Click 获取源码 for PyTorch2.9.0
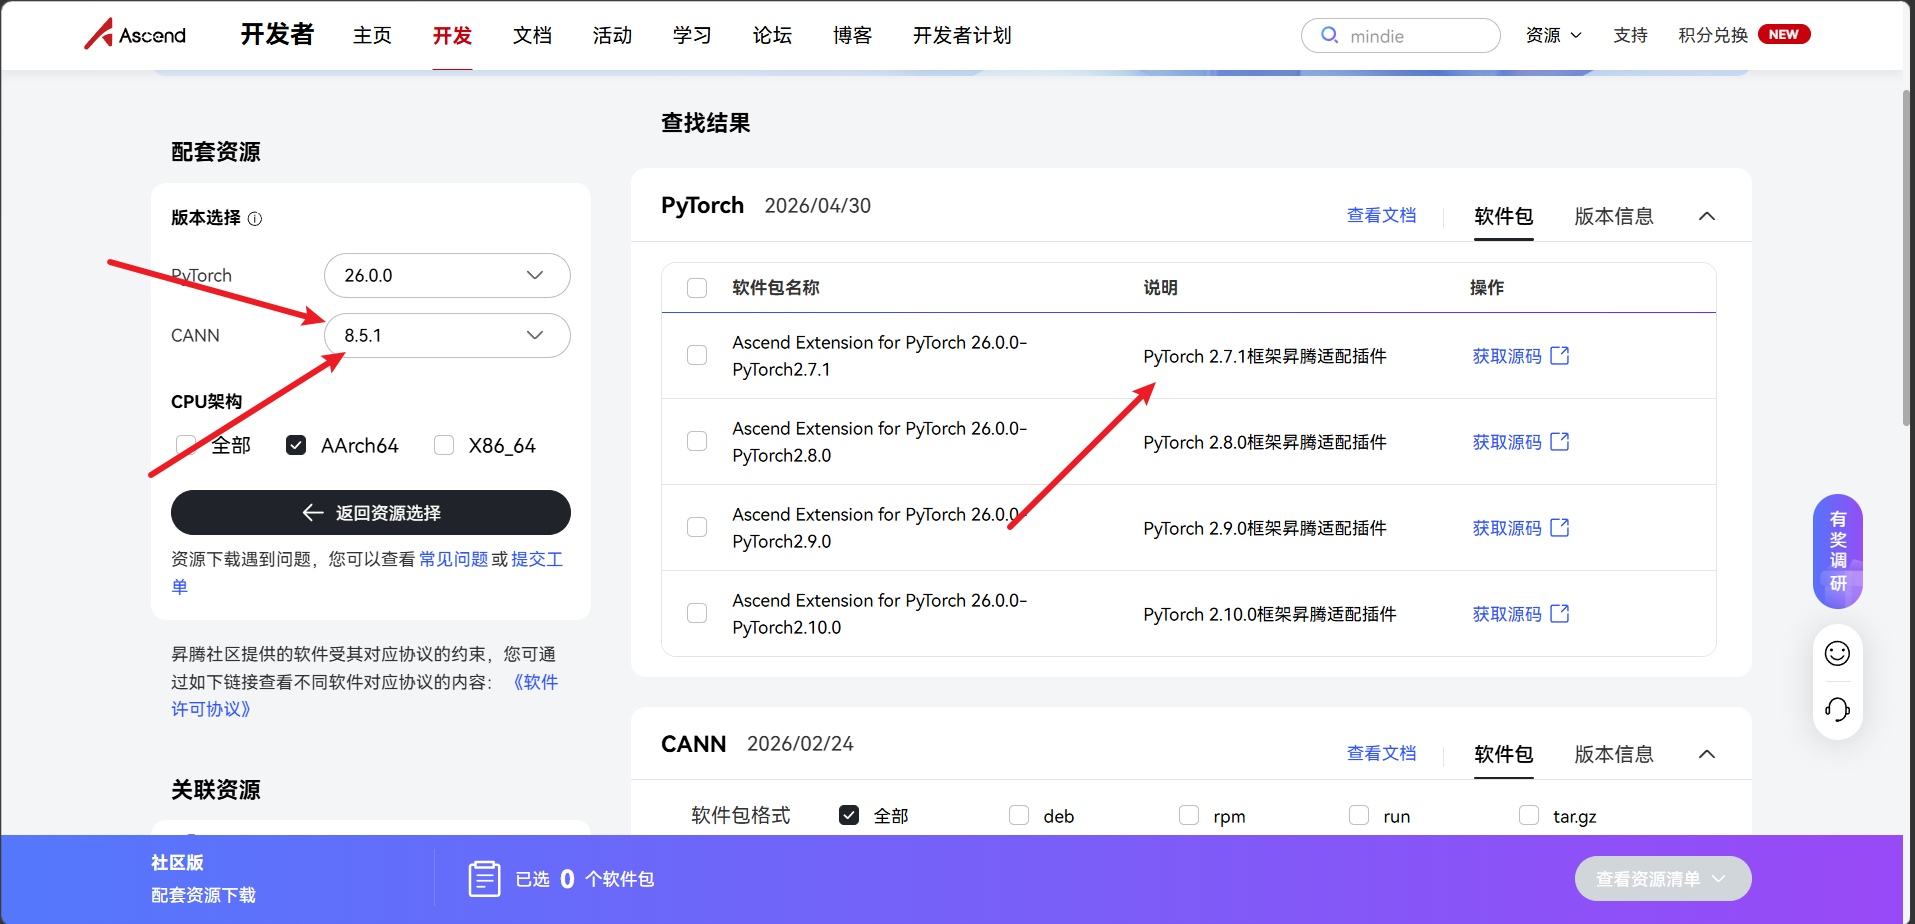1915x924 pixels. point(1507,528)
